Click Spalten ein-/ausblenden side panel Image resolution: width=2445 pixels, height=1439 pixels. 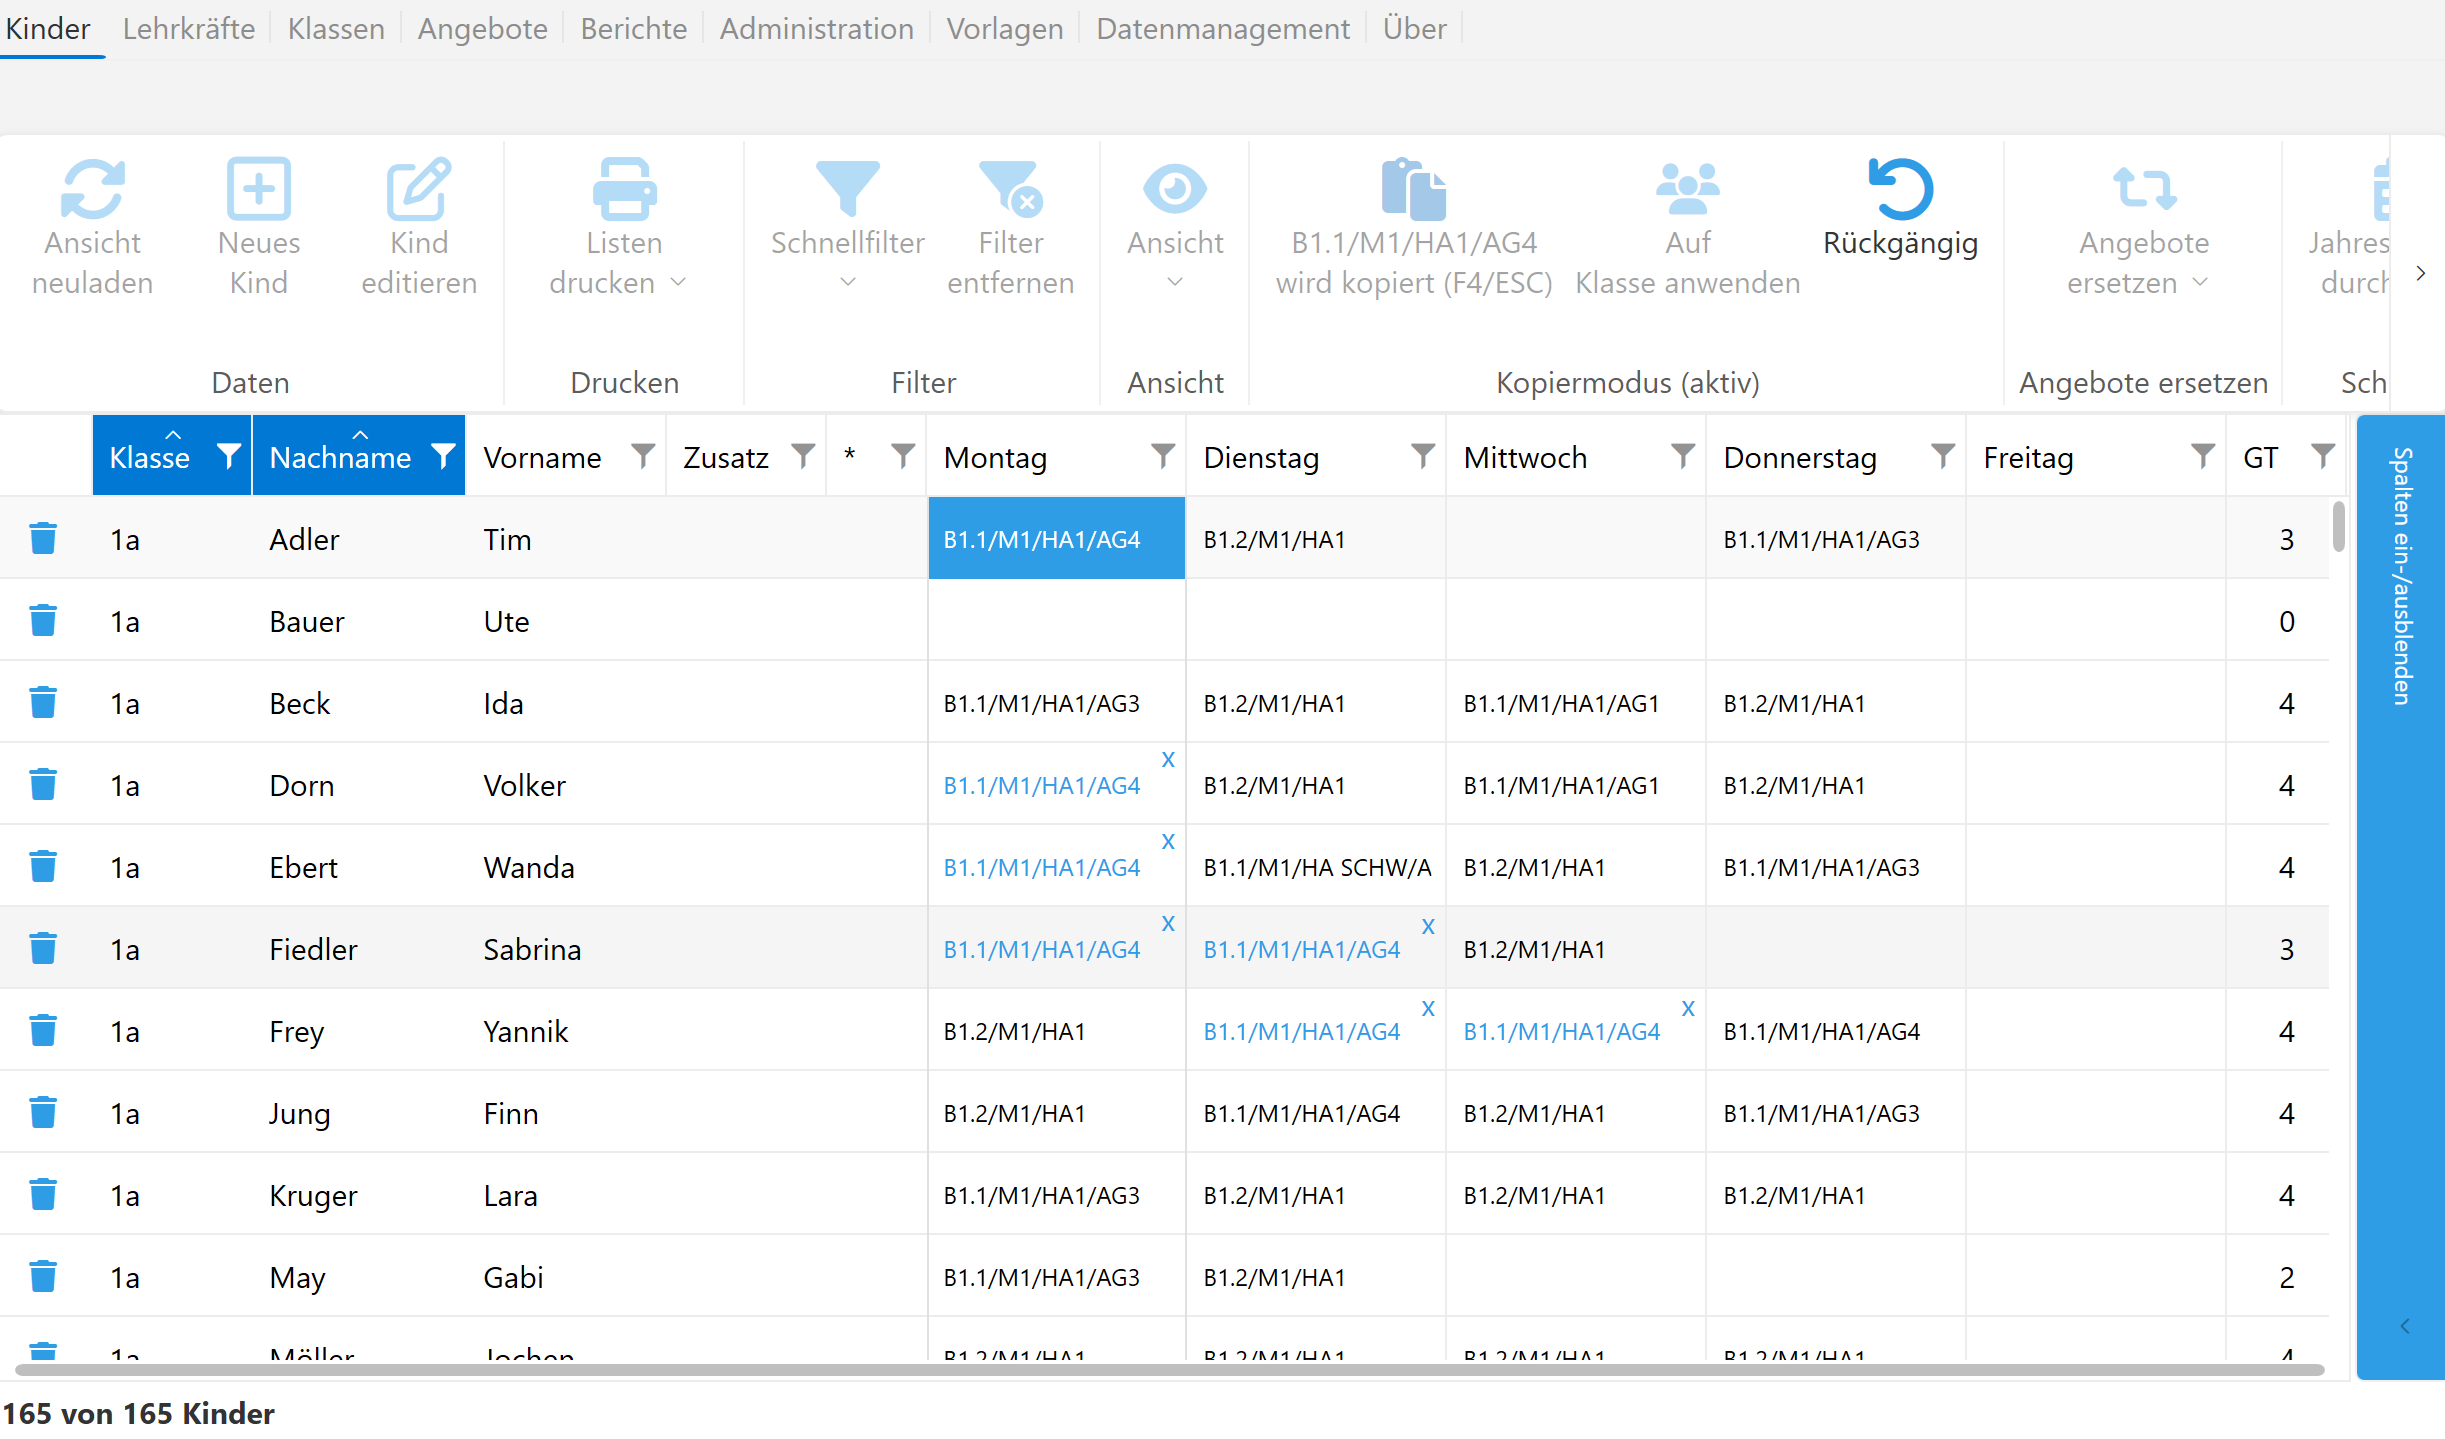(2400, 575)
